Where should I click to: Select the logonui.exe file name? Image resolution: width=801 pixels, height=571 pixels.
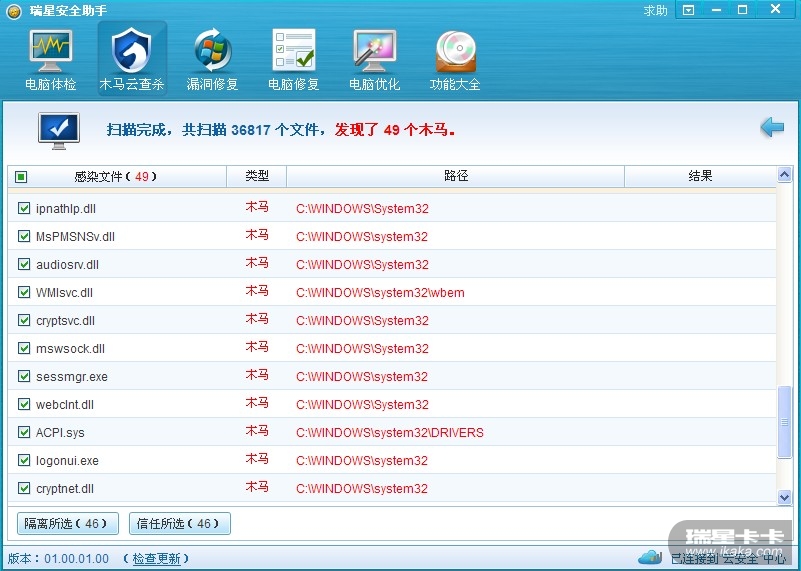(67, 461)
